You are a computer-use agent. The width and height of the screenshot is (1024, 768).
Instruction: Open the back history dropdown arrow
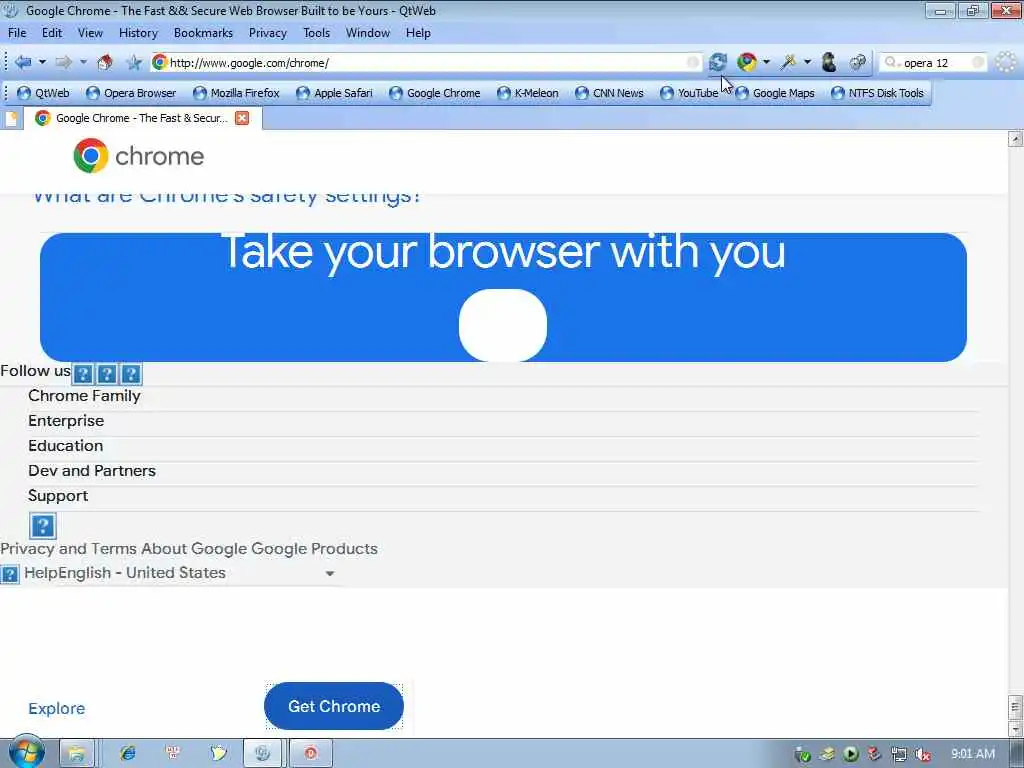coord(42,63)
